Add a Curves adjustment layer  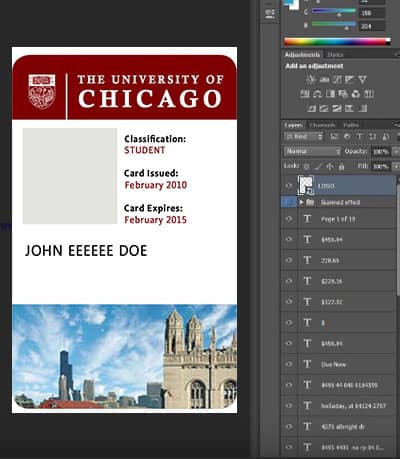[337, 80]
